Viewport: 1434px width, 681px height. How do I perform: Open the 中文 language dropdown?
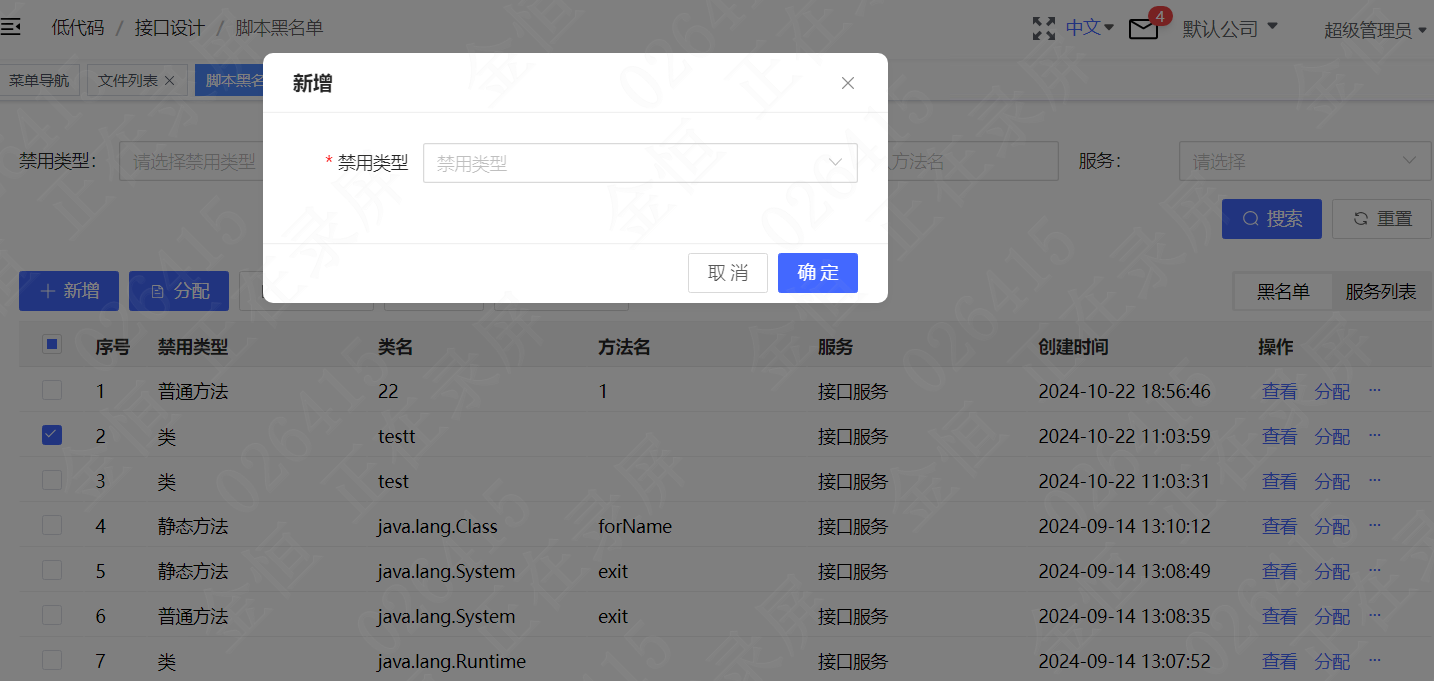[x=1089, y=28]
